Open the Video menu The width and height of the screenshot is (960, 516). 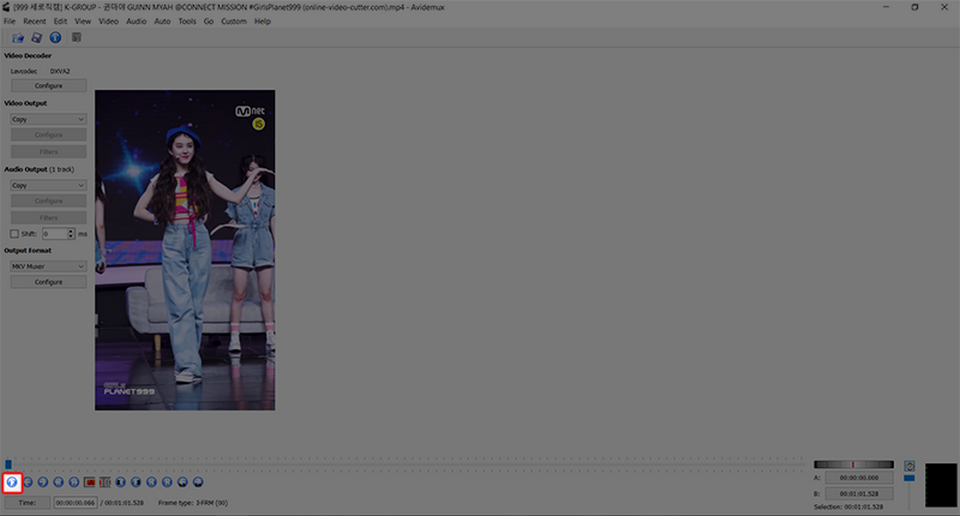(x=108, y=21)
